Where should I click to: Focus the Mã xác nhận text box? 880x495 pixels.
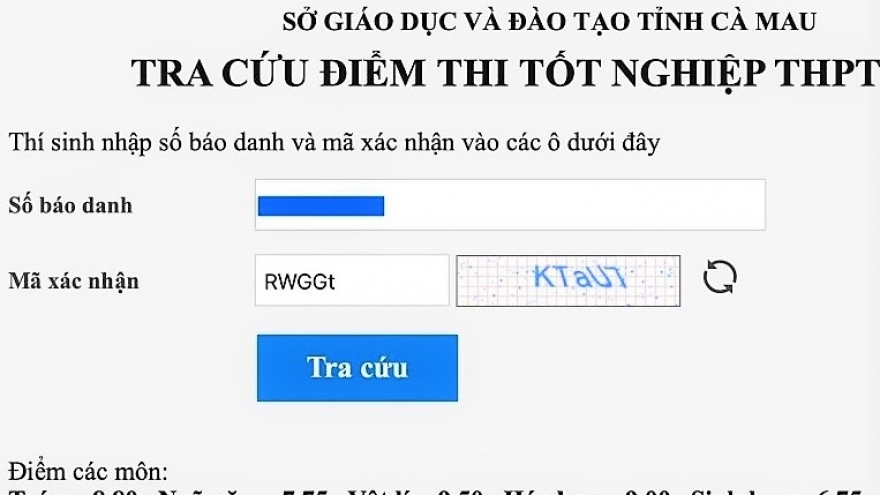click(x=352, y=281)
